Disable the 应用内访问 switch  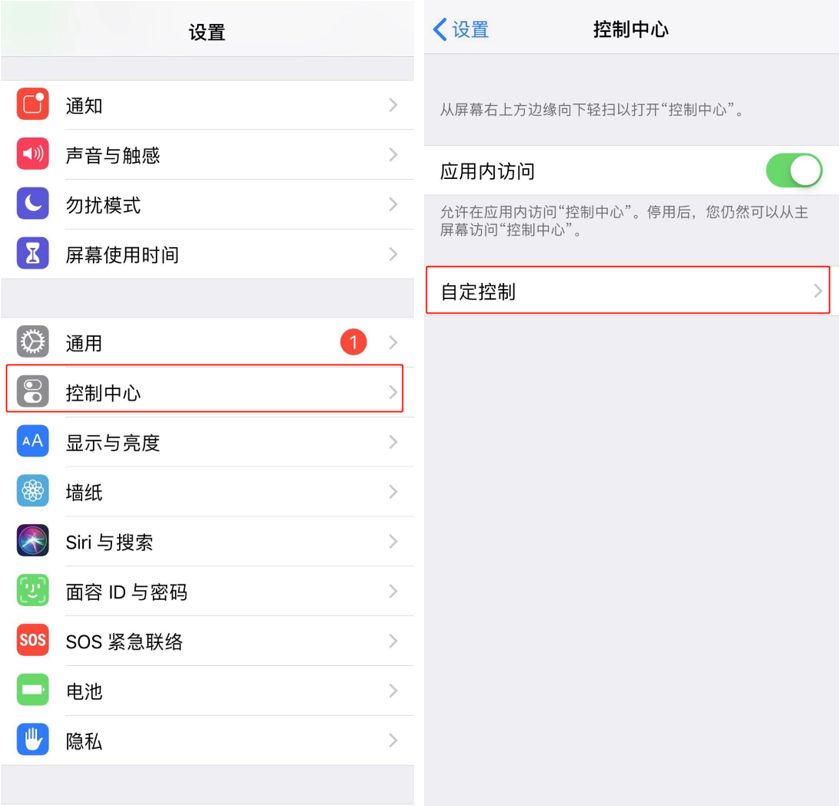click(794, 171)
